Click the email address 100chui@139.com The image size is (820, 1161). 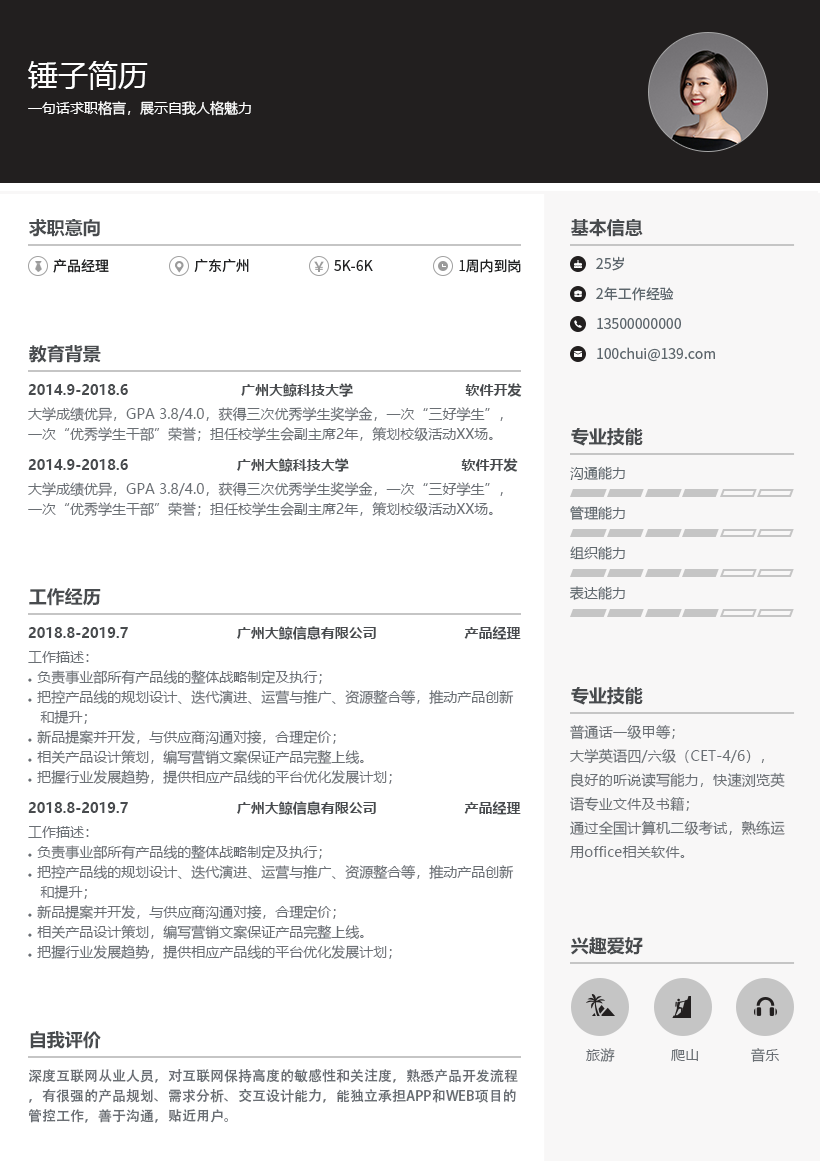tap(656, 354)
